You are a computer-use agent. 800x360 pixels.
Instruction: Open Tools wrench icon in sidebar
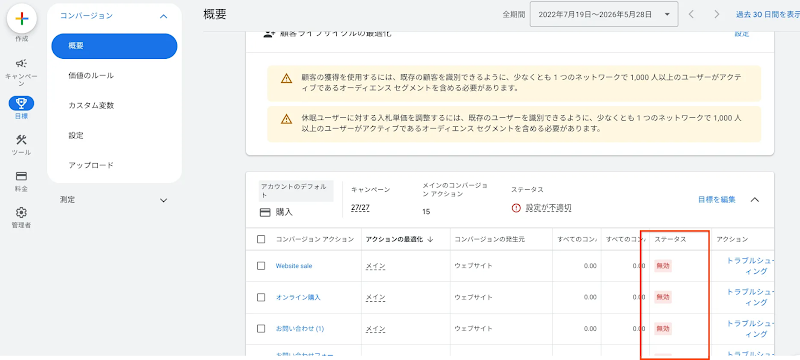[21, 140]
